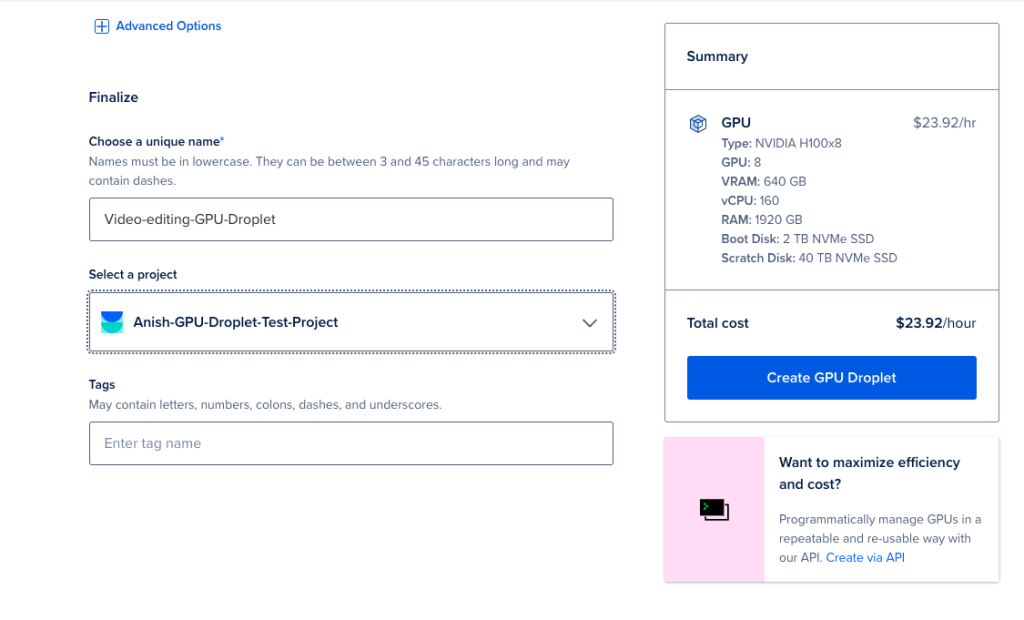Click the Create GPU Droplet button
The image size is (1024, 620).
(831, 378)
